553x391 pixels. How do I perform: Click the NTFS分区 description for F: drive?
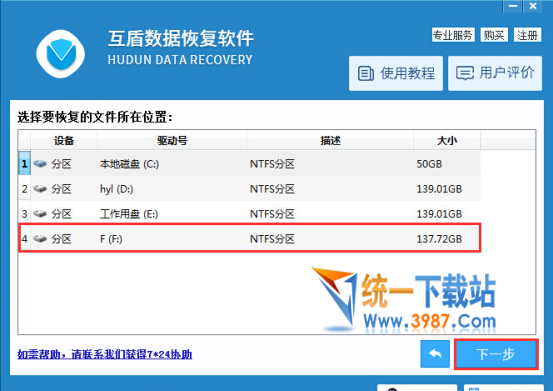coord(272,239)
